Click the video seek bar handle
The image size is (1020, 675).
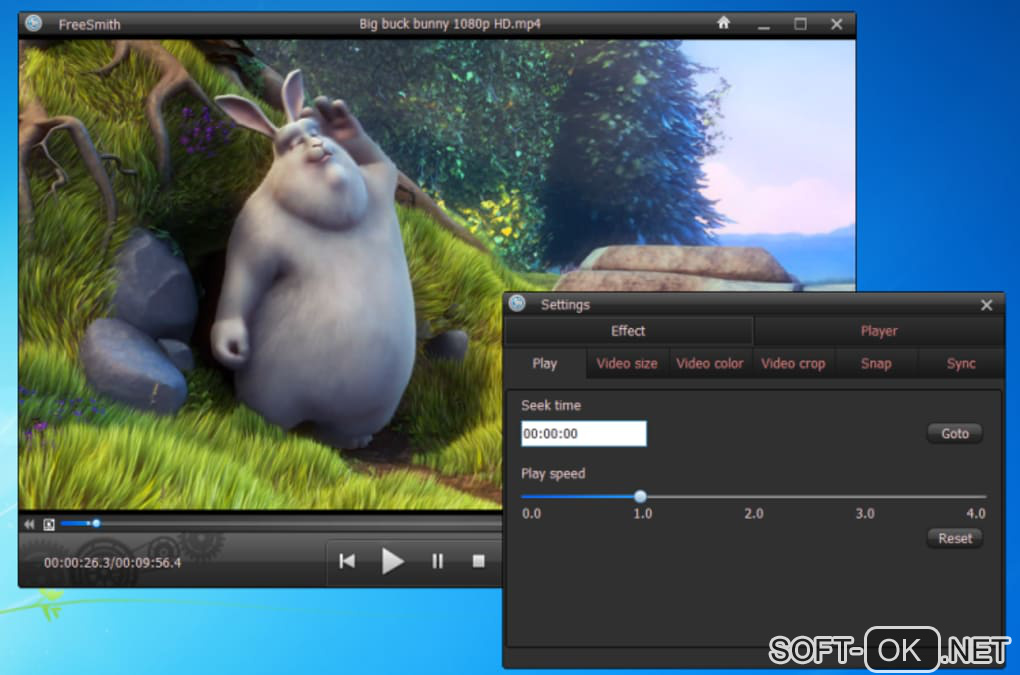tap(96, 523)
